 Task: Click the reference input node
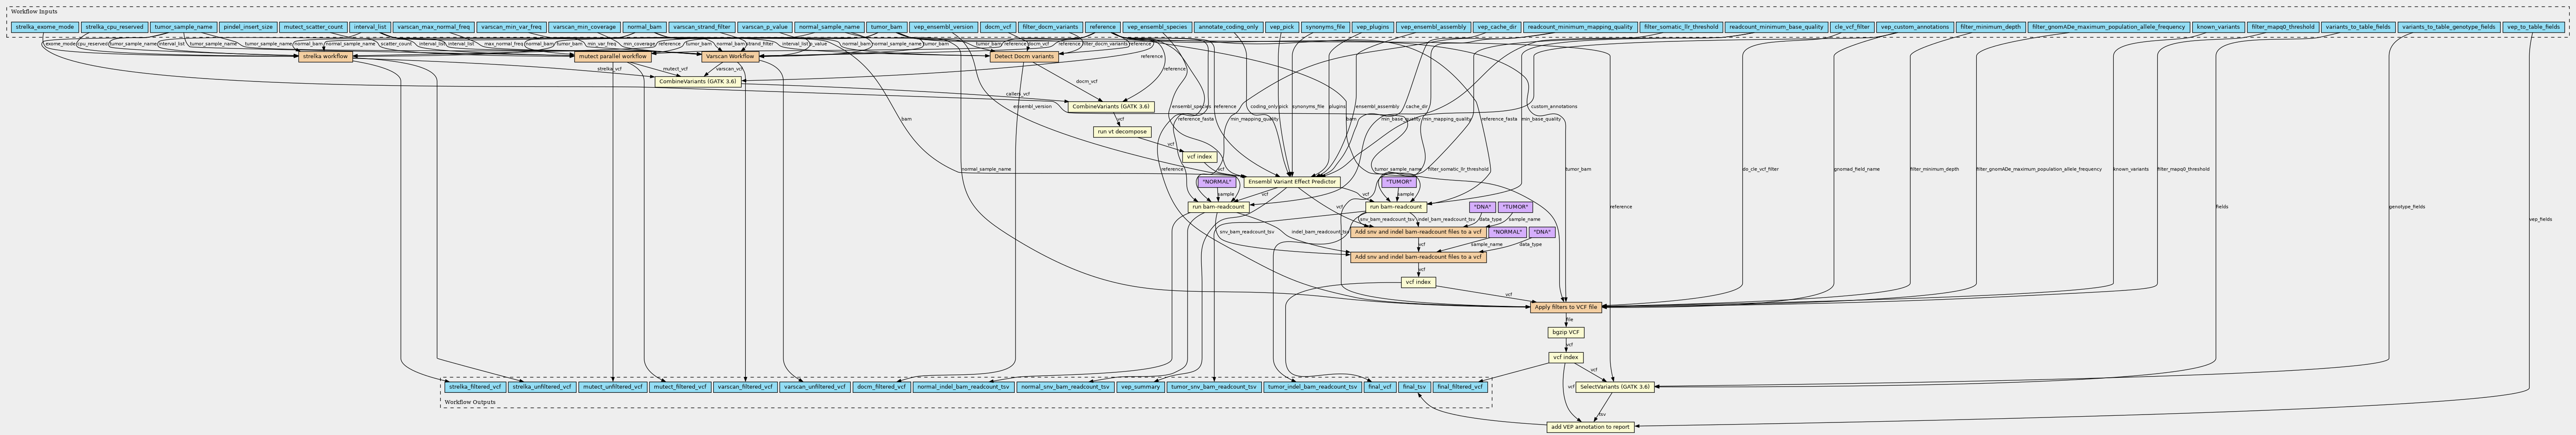(x=1103, y=27)
